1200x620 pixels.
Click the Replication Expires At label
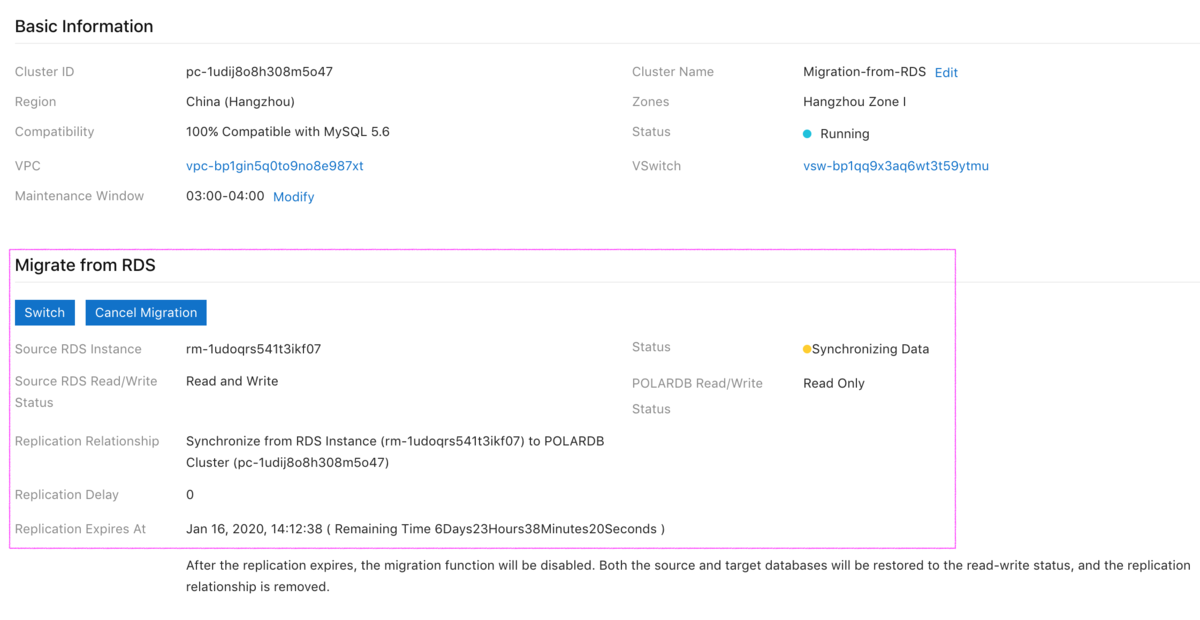[x=80, y=529]
